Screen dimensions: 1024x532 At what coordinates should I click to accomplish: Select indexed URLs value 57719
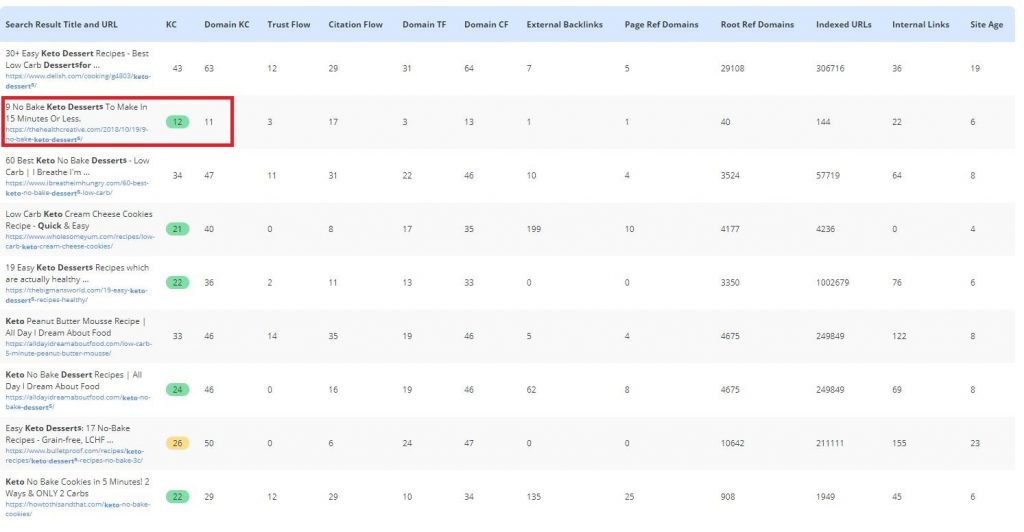point(827,175)
